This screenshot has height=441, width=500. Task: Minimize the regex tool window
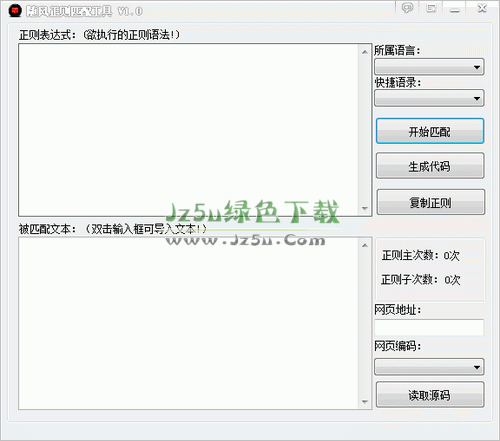click(455, 9)
